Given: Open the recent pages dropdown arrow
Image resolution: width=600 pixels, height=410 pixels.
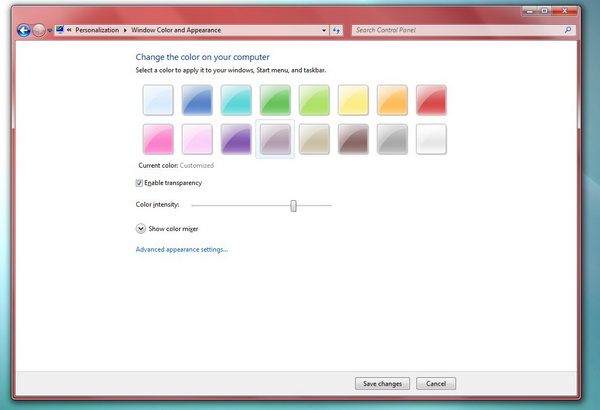Looking at the screenshot, I should pos(51,31).
